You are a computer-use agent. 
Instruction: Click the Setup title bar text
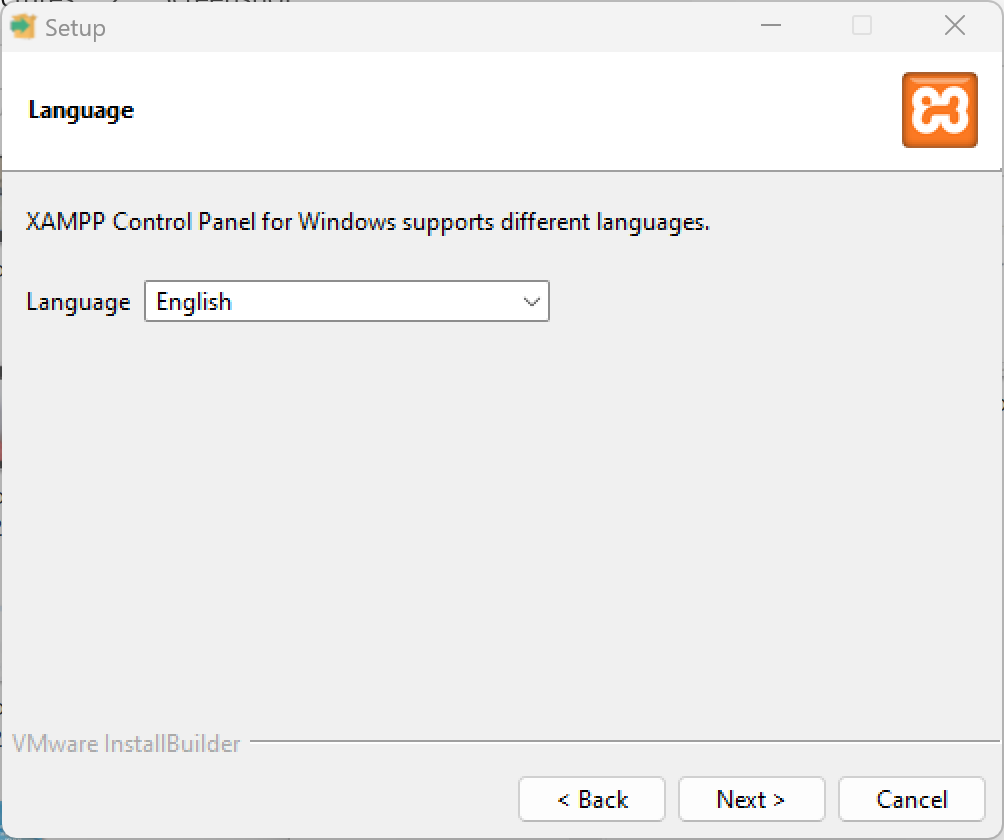point(74,27)
